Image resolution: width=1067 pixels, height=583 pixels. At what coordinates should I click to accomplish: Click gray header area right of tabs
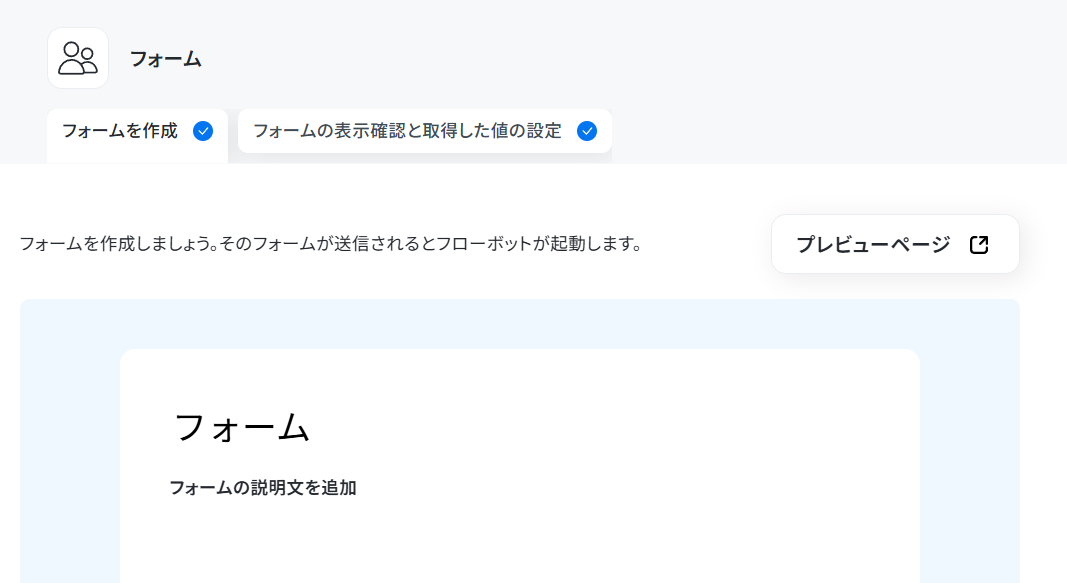coord(837,131)
